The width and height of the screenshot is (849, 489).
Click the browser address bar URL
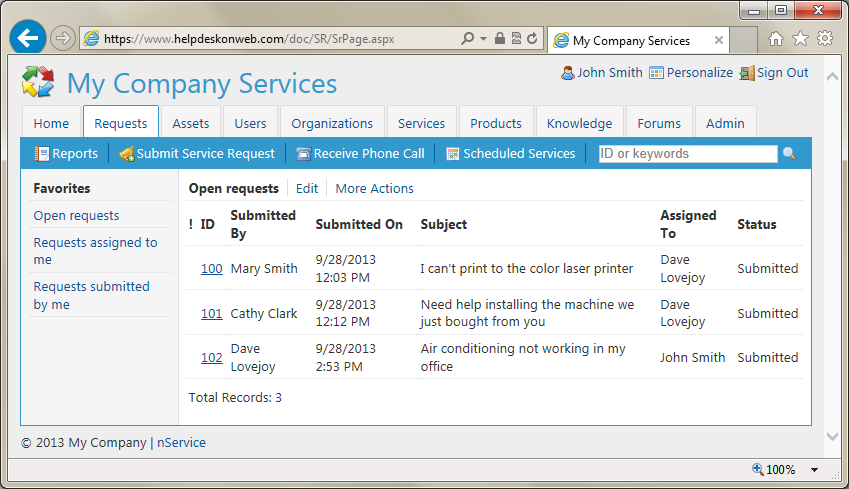pos(249,39)
